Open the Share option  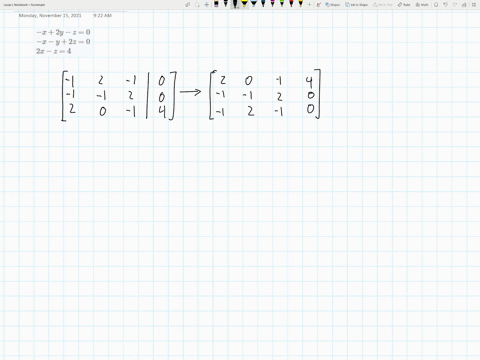click(464, 5)
